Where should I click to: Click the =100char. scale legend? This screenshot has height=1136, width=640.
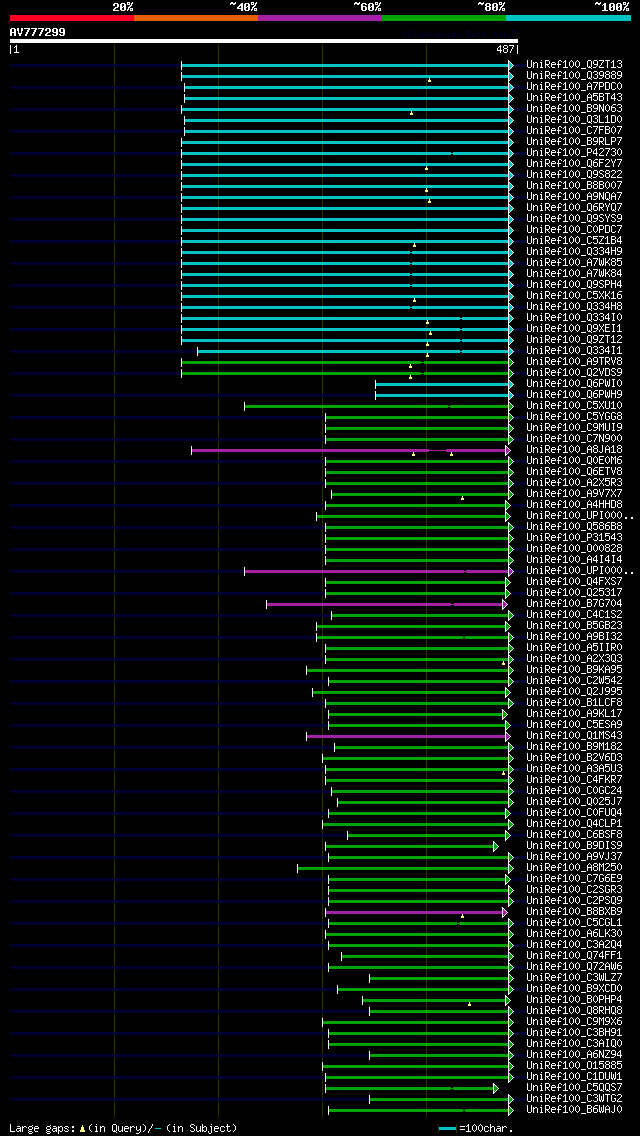coord(475,1128)
